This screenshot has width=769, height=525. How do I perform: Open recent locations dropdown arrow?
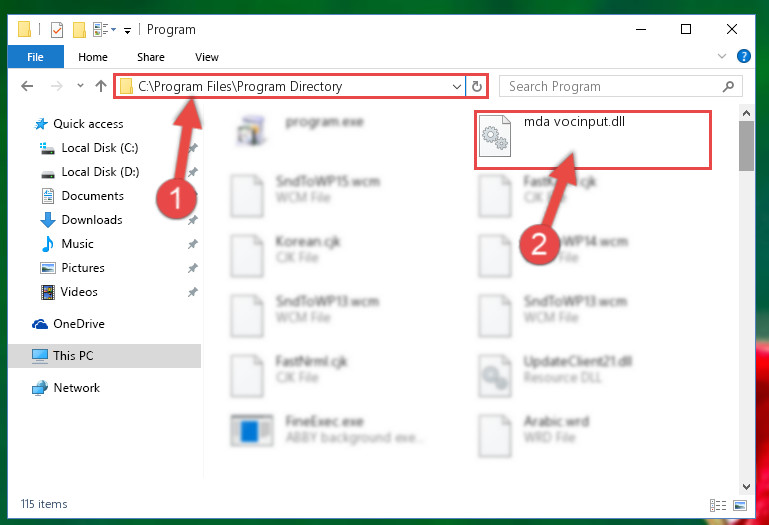coord(80,86)
